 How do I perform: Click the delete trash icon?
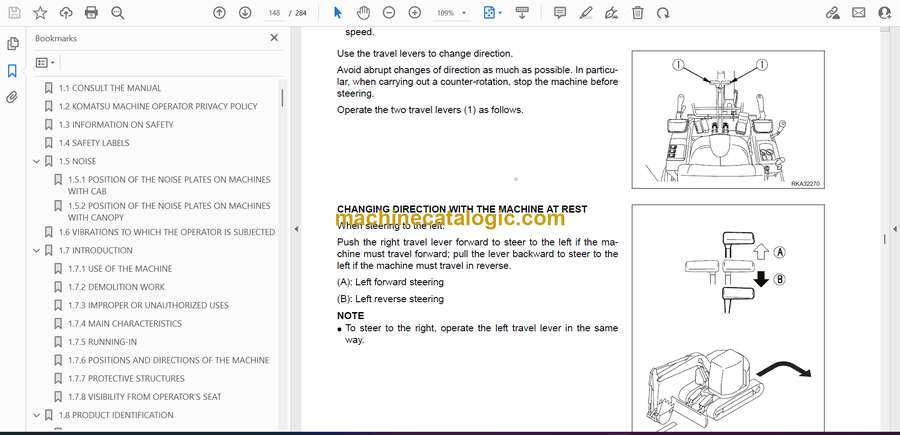[x=638, y=13]
